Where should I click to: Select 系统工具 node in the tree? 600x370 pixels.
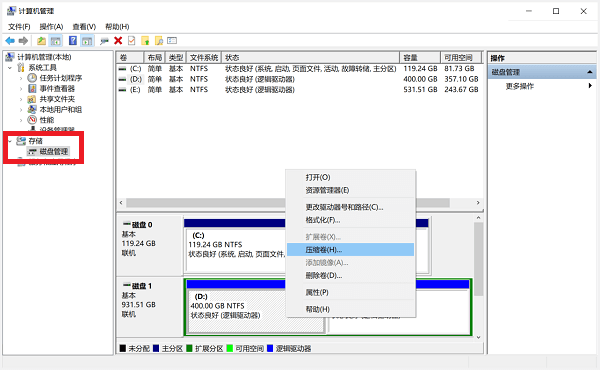pyautogui.click(x=42, y=68)
